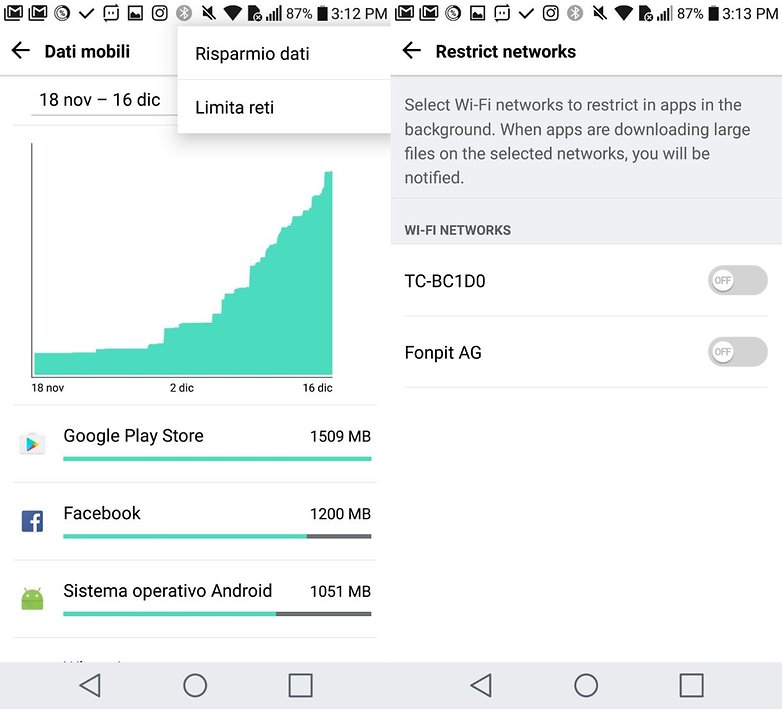This screenshot has height=709, width=782.
Task: Tap checkmark notification icon in left status bar
Action: [x=86, y=13]
